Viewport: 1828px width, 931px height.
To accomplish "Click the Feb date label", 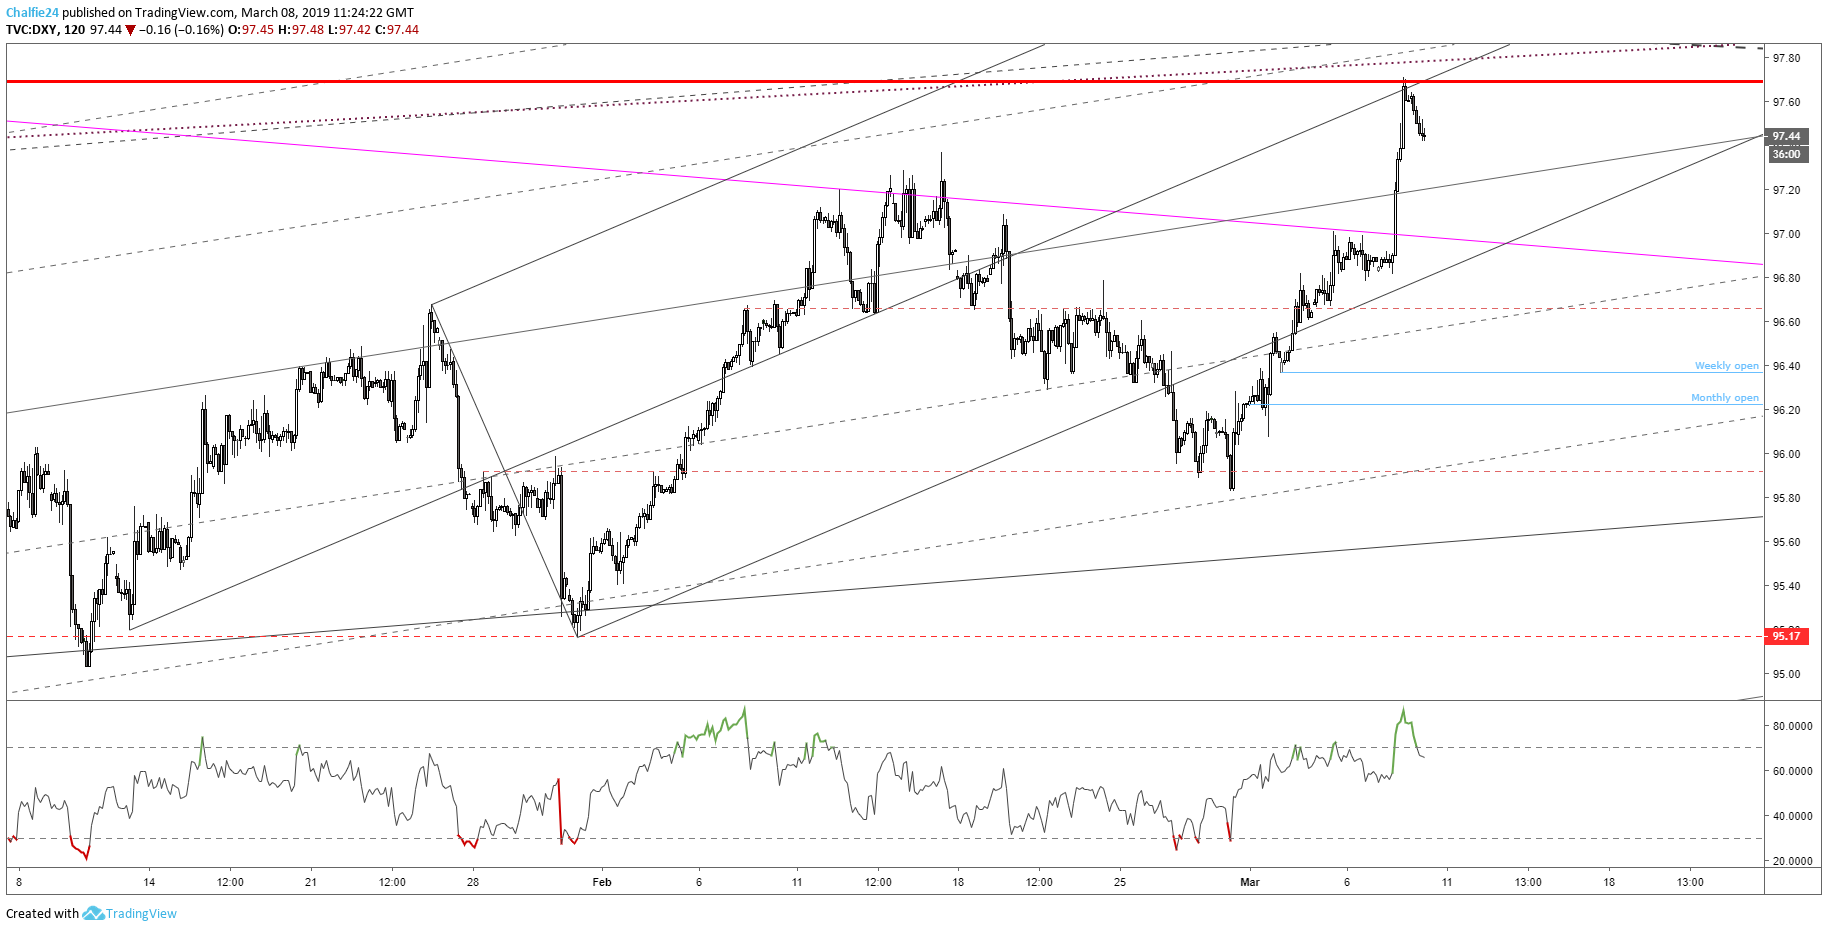I will click(602, 882).
